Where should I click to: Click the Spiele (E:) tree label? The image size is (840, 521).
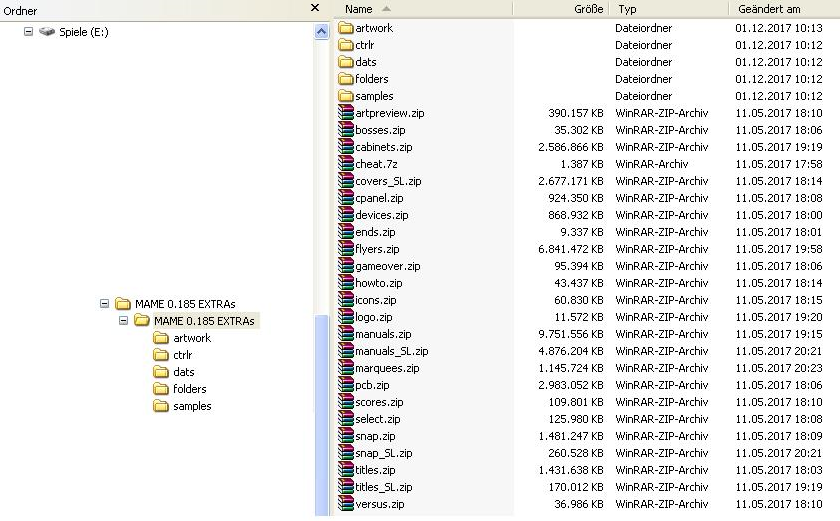click(84, 32)
